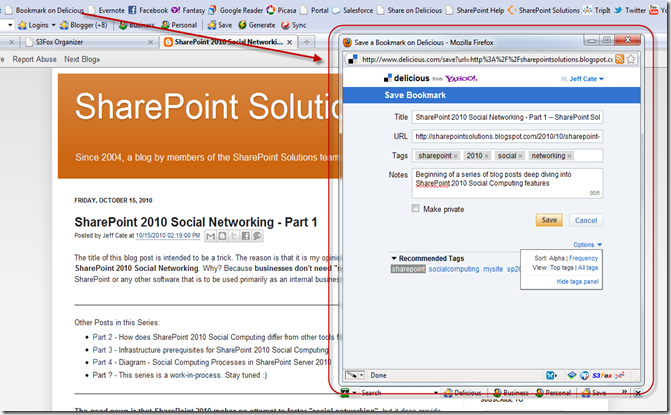The width and height of the screenshot is (671, 415).
Task: Share the post via the Facebook icon
Action: click(246, 236)
